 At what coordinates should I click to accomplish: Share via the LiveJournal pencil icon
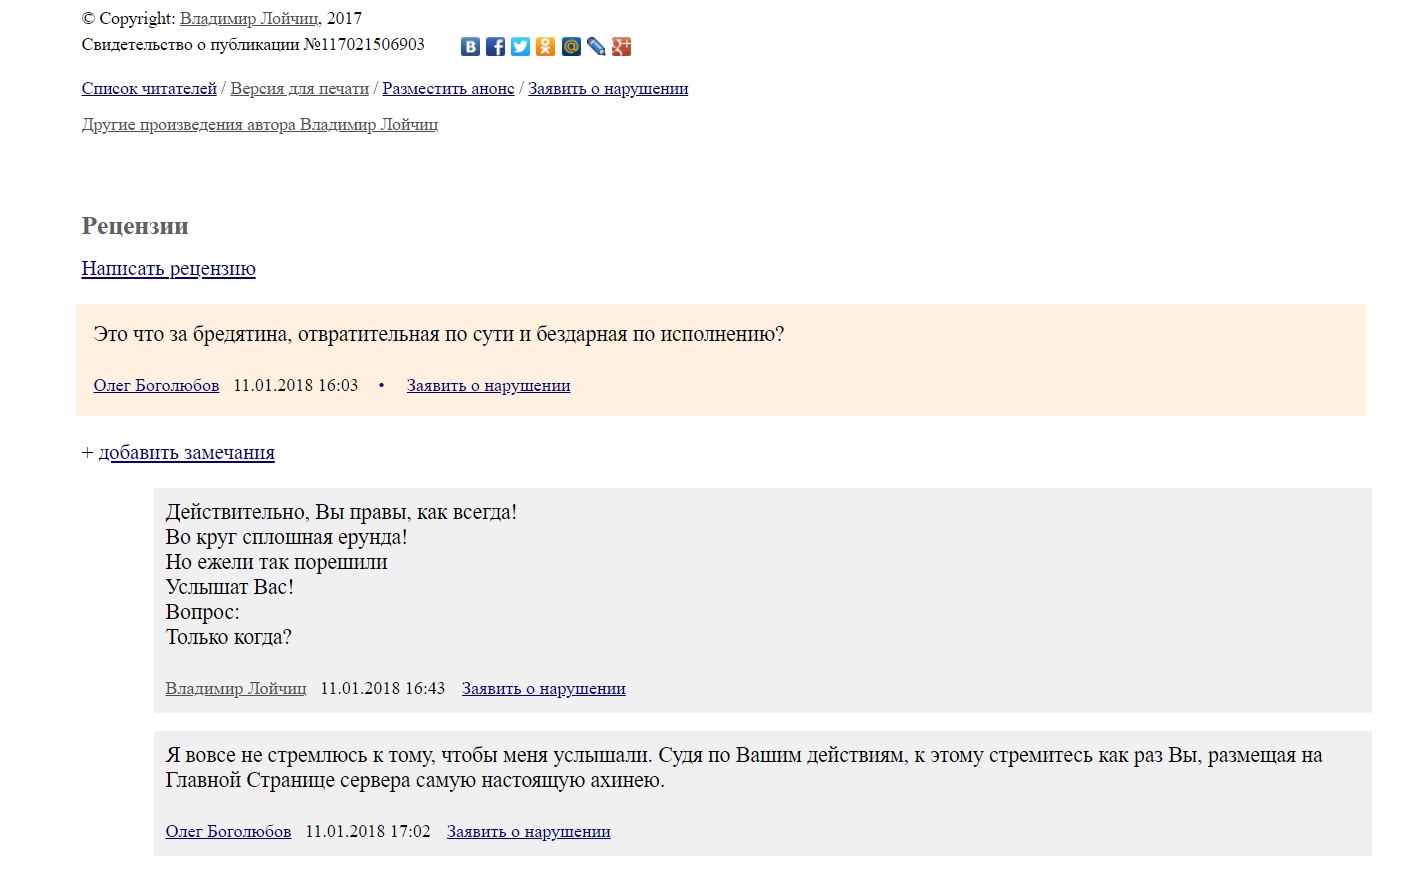pyautogui.click(x=596, y=47)
